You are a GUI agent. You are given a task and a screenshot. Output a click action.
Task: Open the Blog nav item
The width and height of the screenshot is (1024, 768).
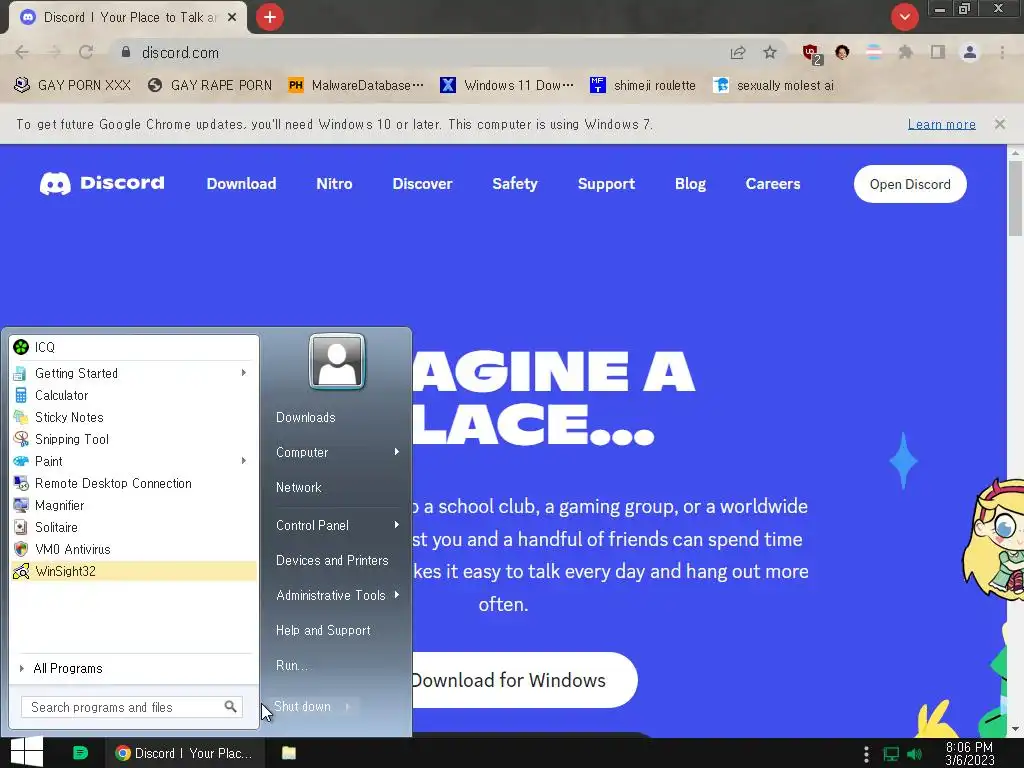[690, 184]
